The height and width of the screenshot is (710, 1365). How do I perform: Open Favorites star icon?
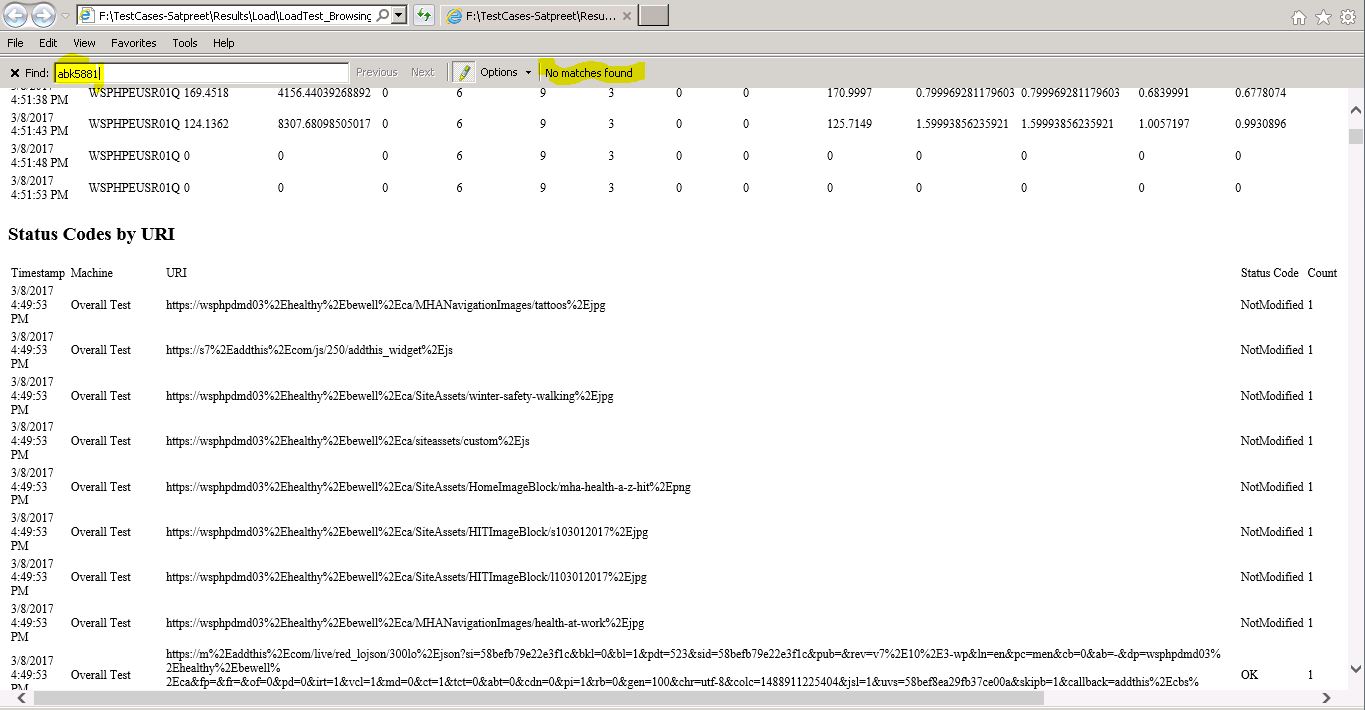1322,17
